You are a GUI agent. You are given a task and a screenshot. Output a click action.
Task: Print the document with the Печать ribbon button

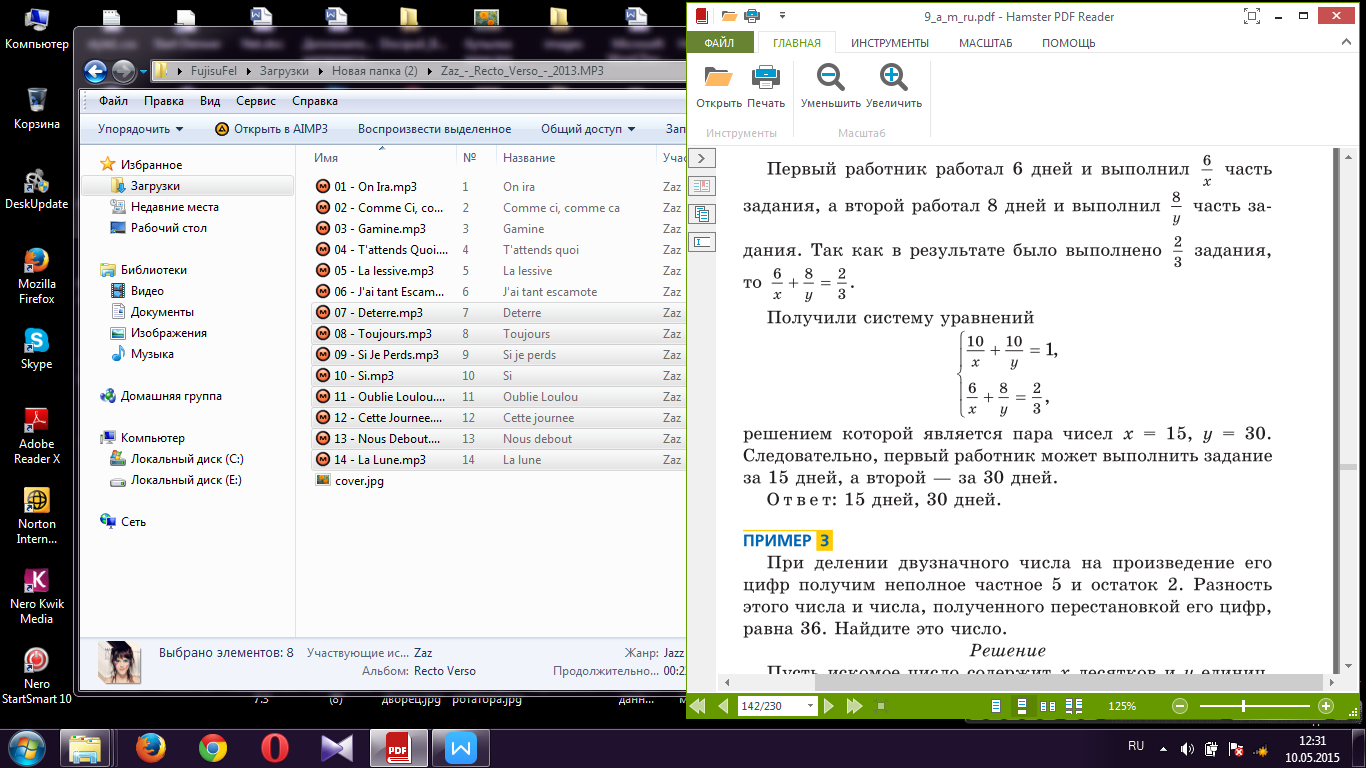click(766, 86)
